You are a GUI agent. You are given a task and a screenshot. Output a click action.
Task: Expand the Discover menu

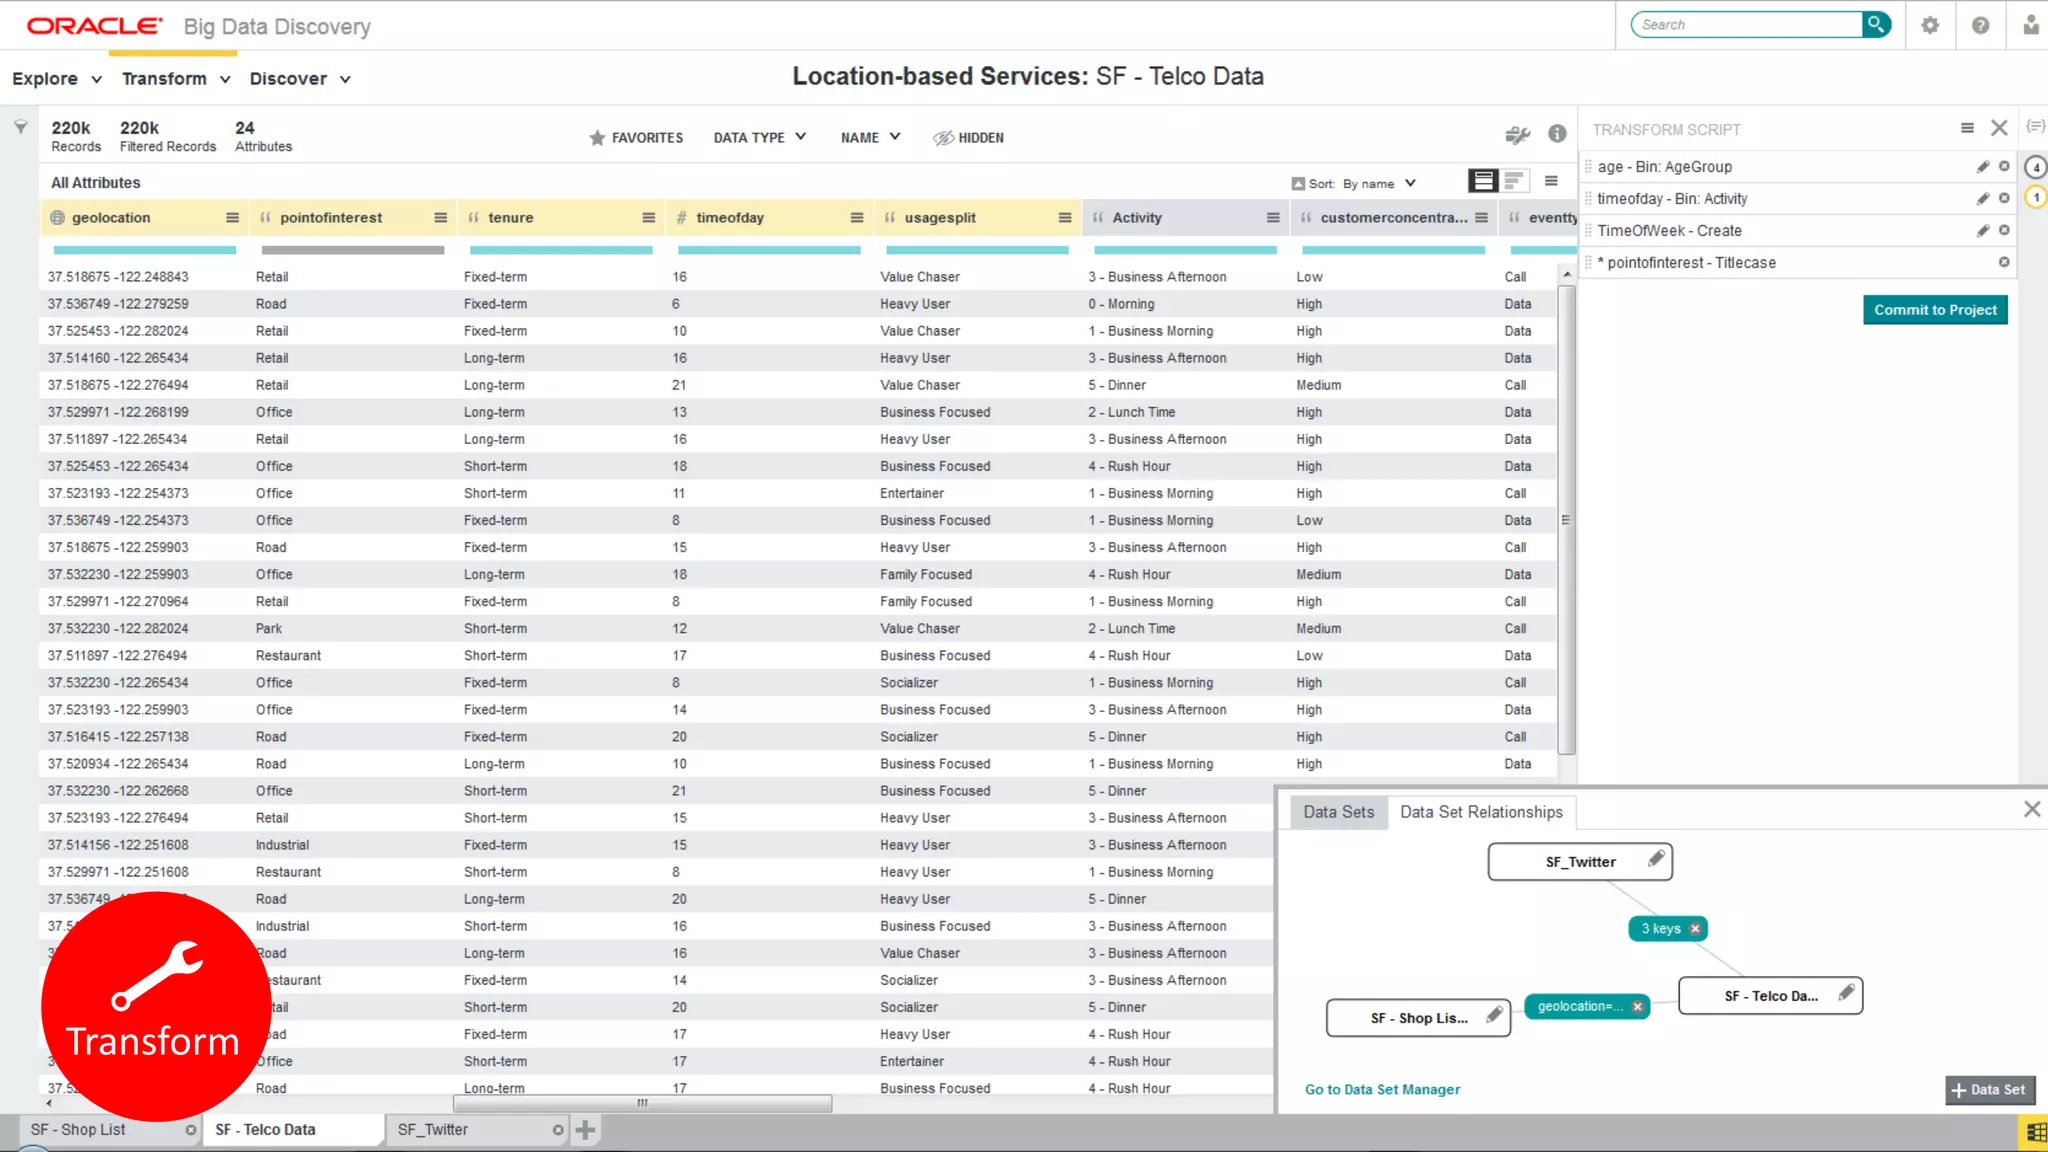click(x=299, y=79)
